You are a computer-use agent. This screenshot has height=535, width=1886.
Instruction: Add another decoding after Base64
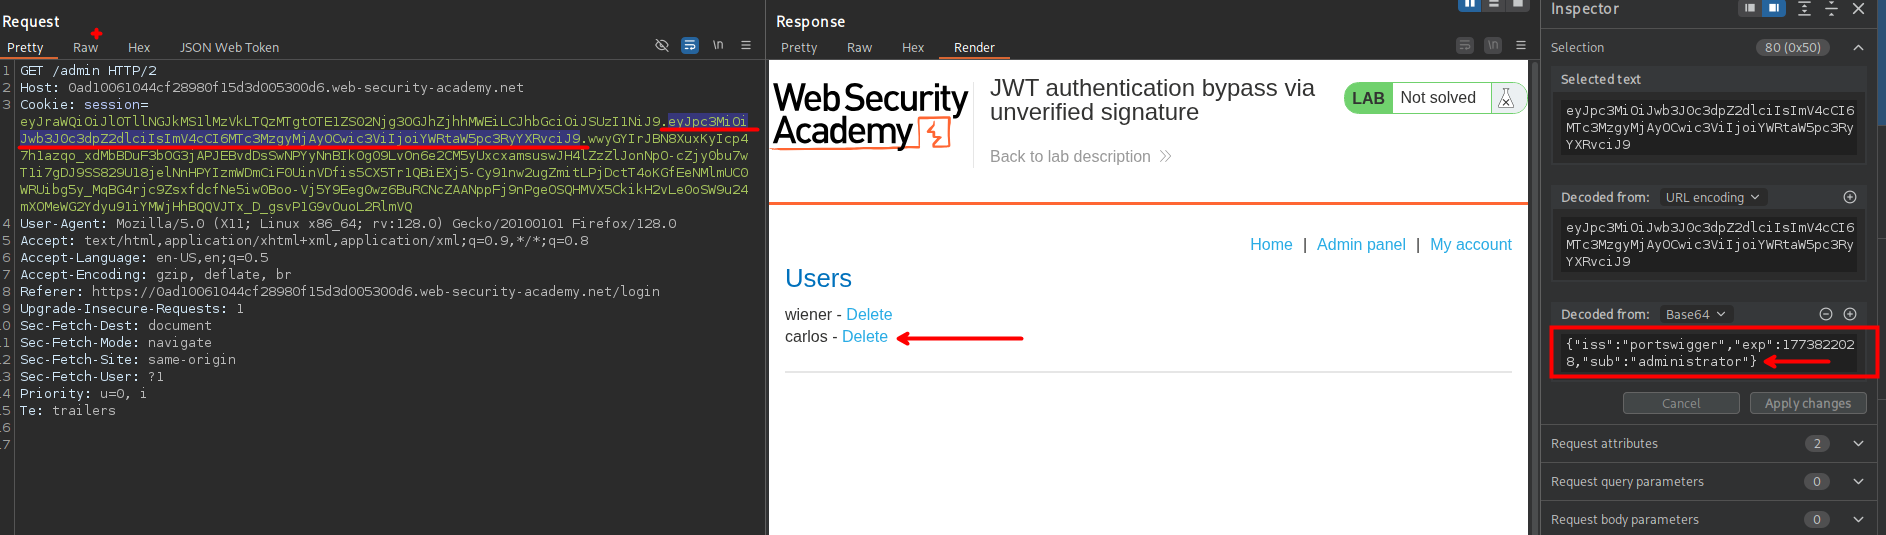click(x=1850, y=314)
